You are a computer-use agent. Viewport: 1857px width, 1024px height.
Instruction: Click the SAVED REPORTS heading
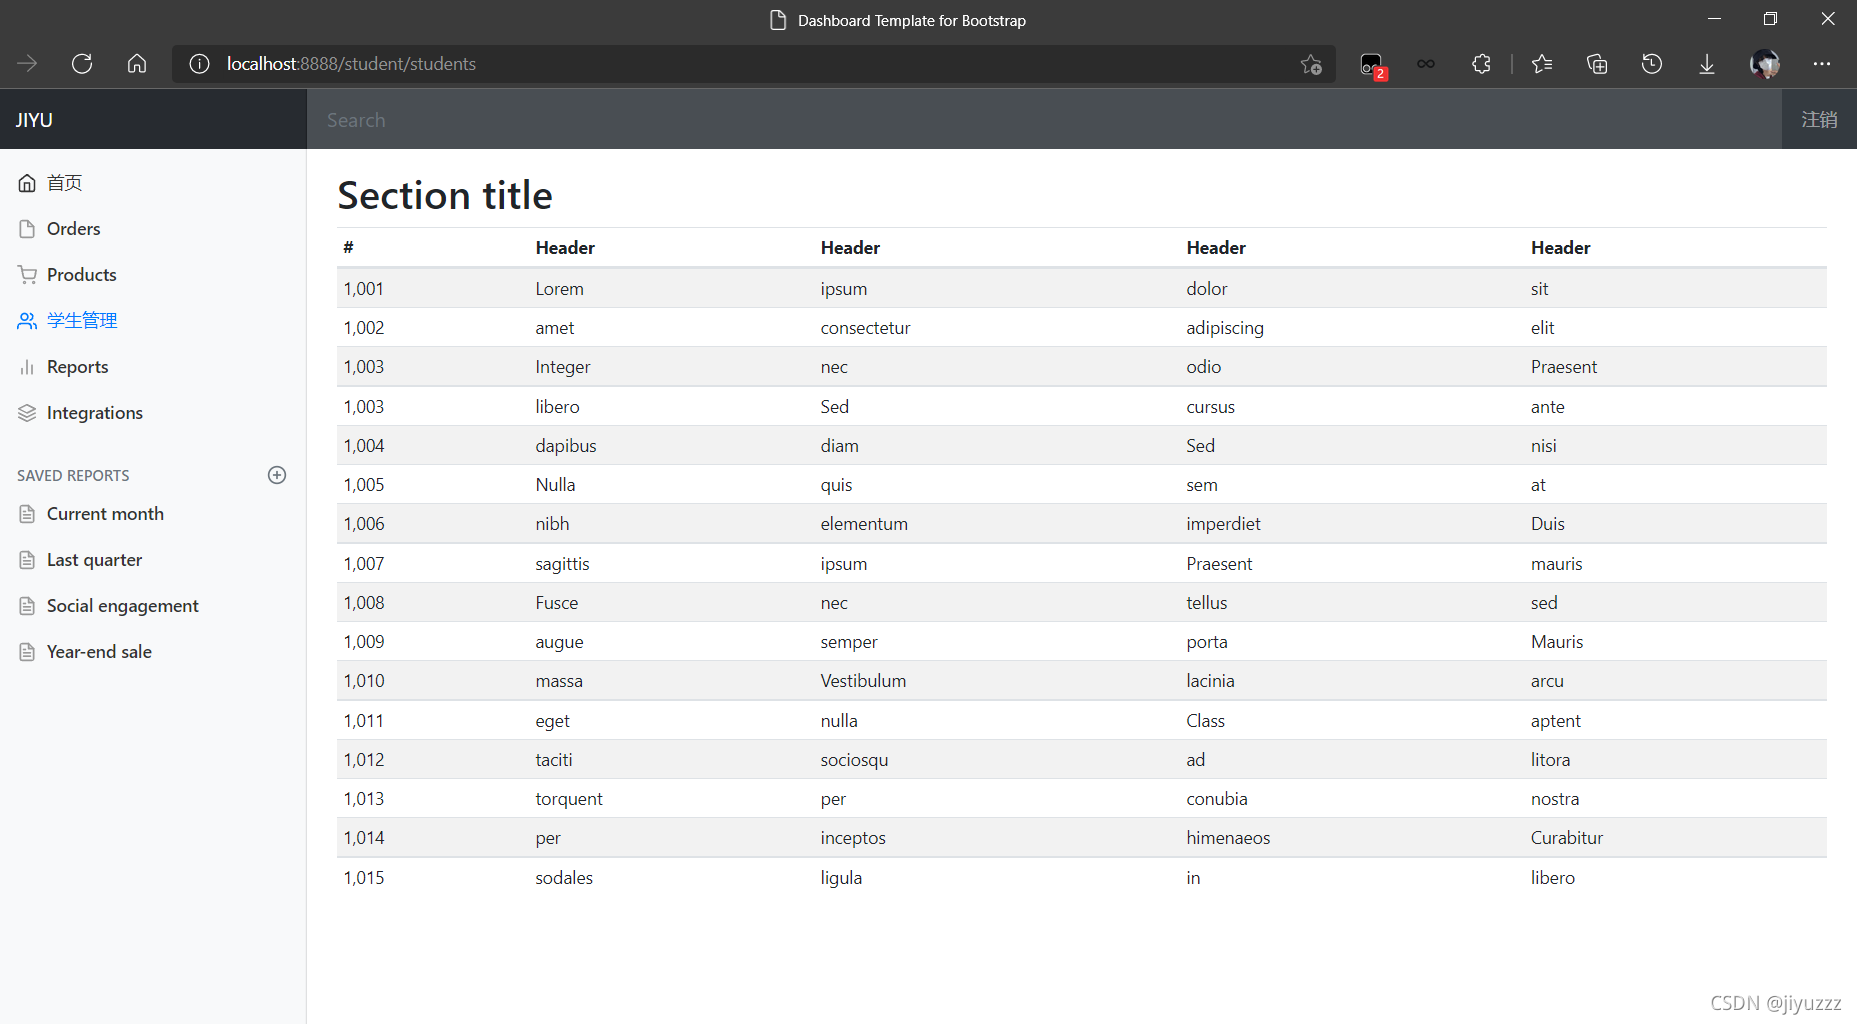73,476
